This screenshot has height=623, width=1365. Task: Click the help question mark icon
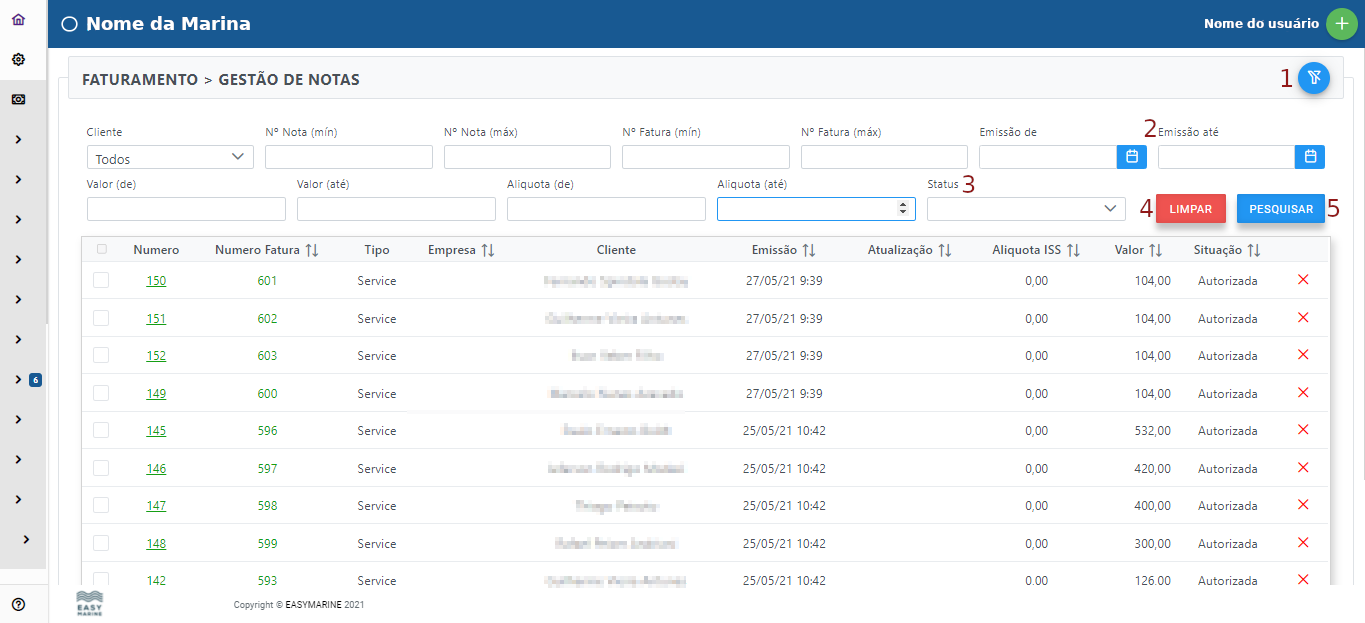[x=18, y=604]
